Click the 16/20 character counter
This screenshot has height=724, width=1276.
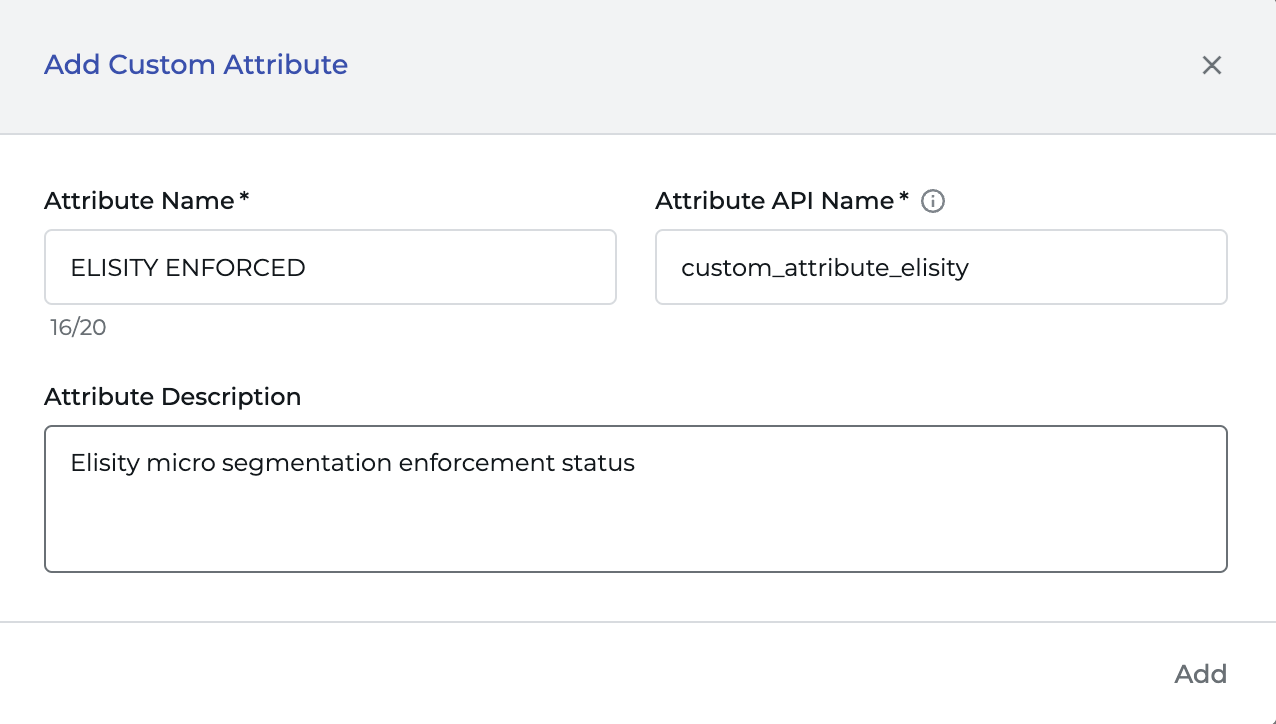coord(78,328)
